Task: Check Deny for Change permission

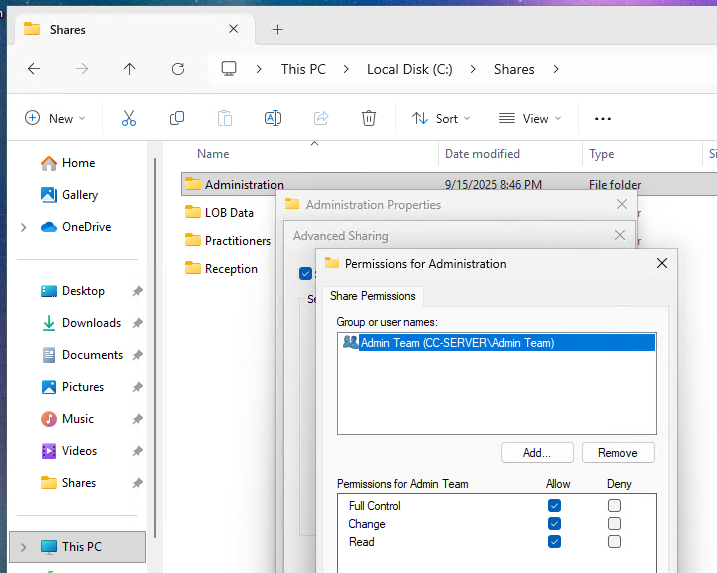Action: tap(615, 524)
